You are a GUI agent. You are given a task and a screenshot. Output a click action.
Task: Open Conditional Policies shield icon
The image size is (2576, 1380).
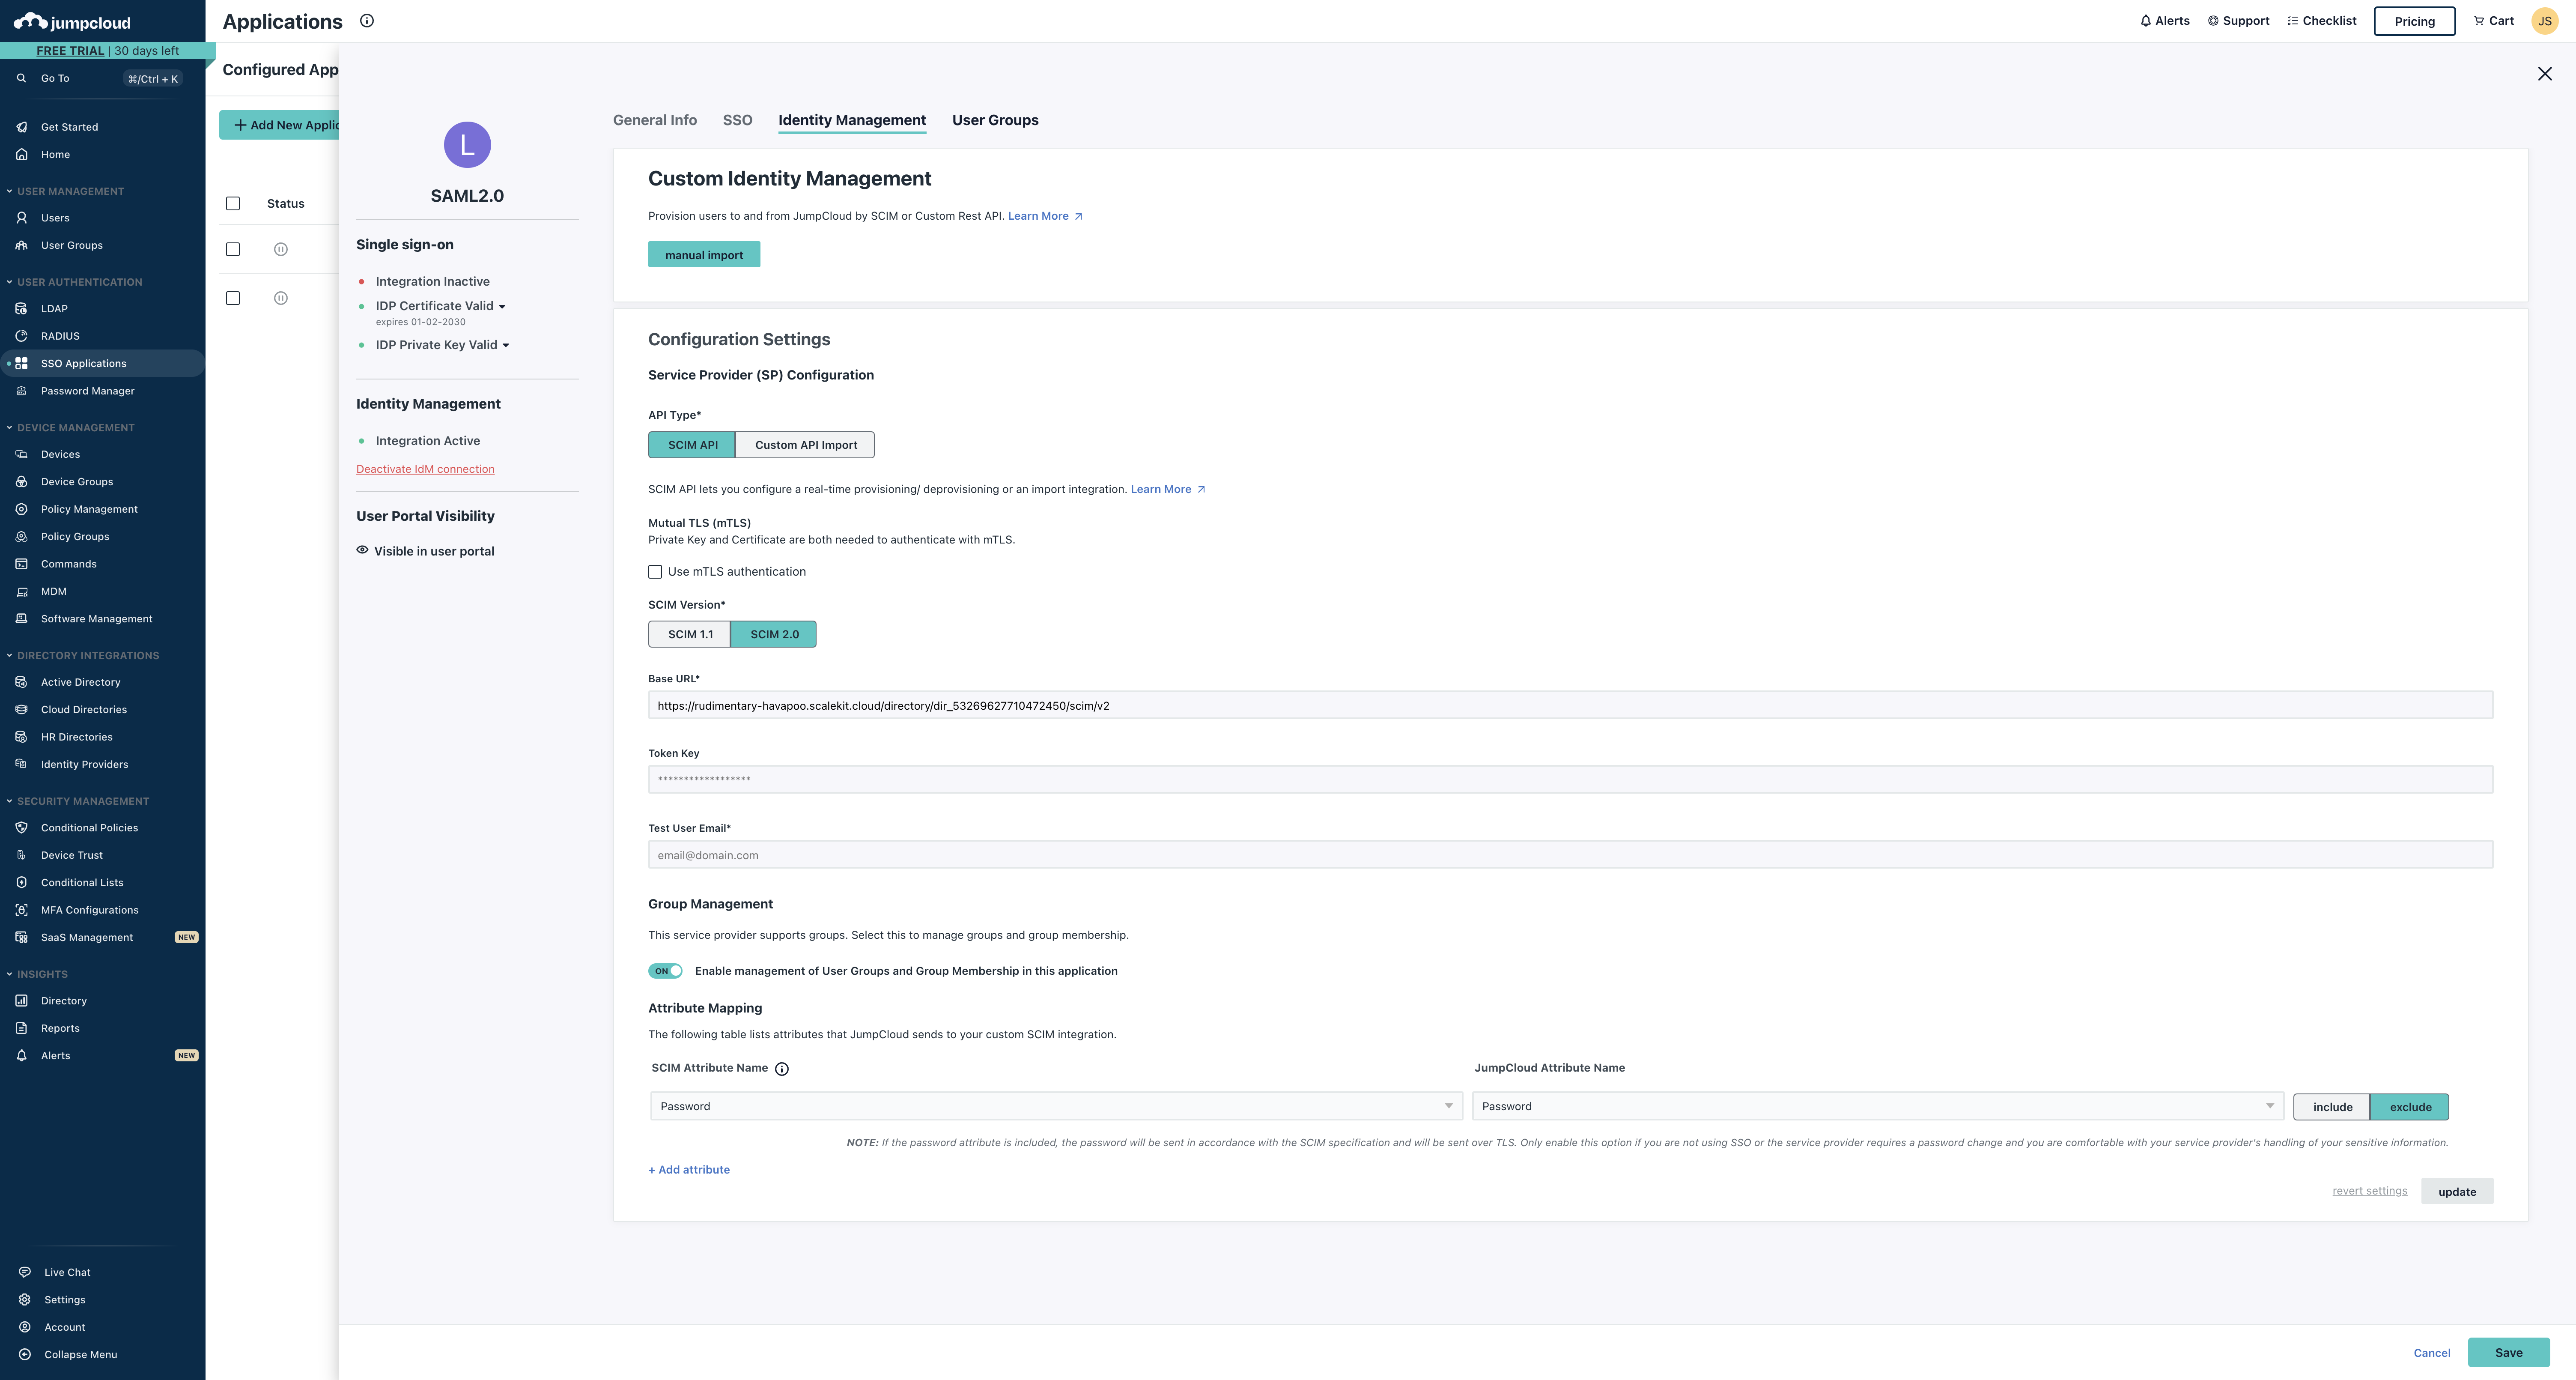point(21,827)
